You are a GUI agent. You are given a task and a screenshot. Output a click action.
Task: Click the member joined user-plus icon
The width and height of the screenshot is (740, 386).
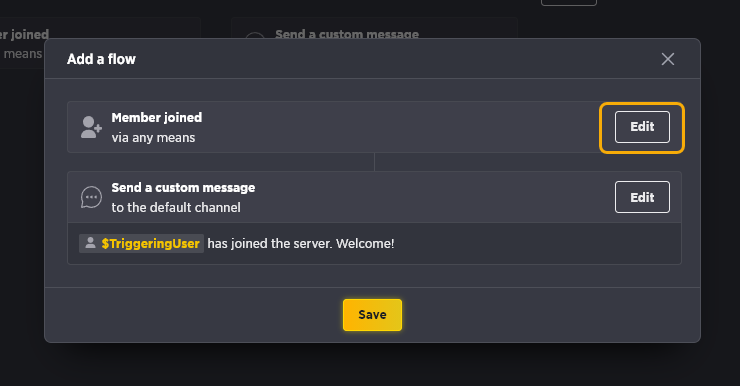point(91,127)
